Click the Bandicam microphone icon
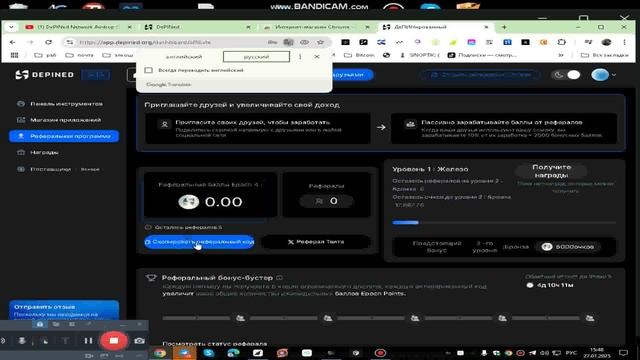Viewport: 640px width, 360px height. 22,340
